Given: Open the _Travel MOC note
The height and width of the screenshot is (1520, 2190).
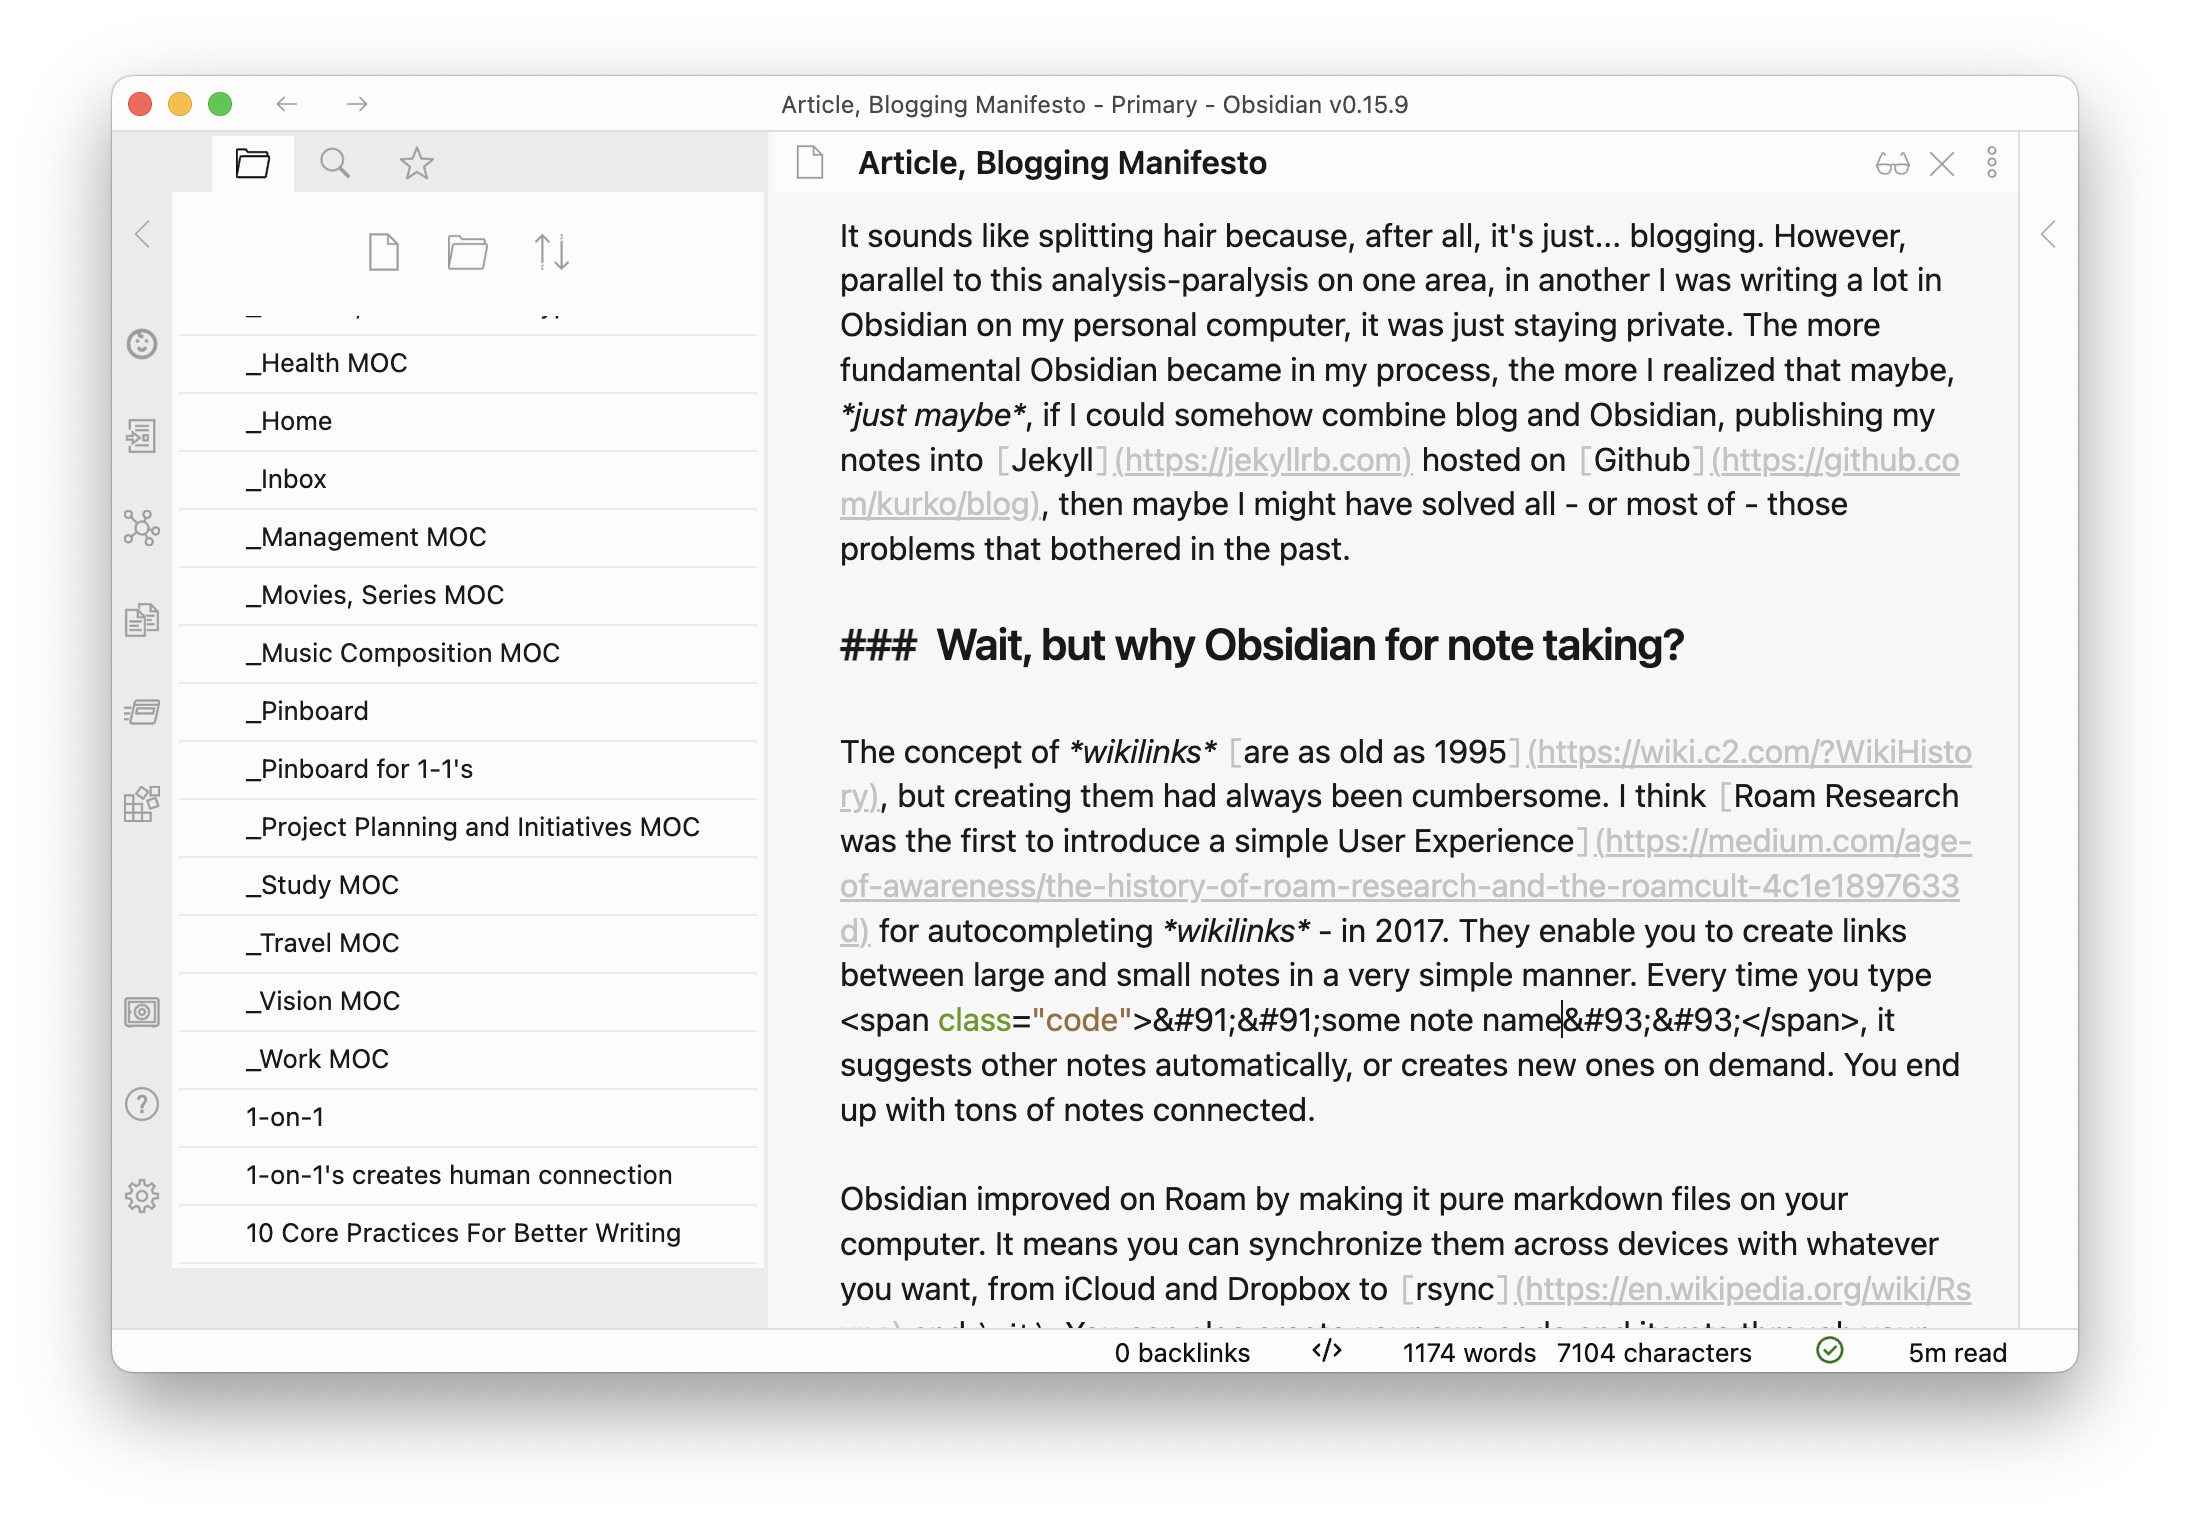Looking at the screenshot, I should [468, 943].
